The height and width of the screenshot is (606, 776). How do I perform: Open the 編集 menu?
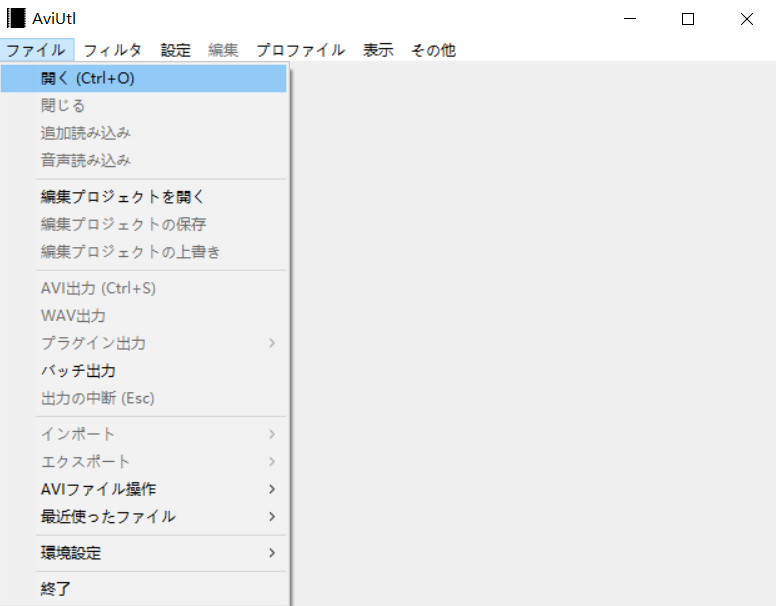point(223,50)
